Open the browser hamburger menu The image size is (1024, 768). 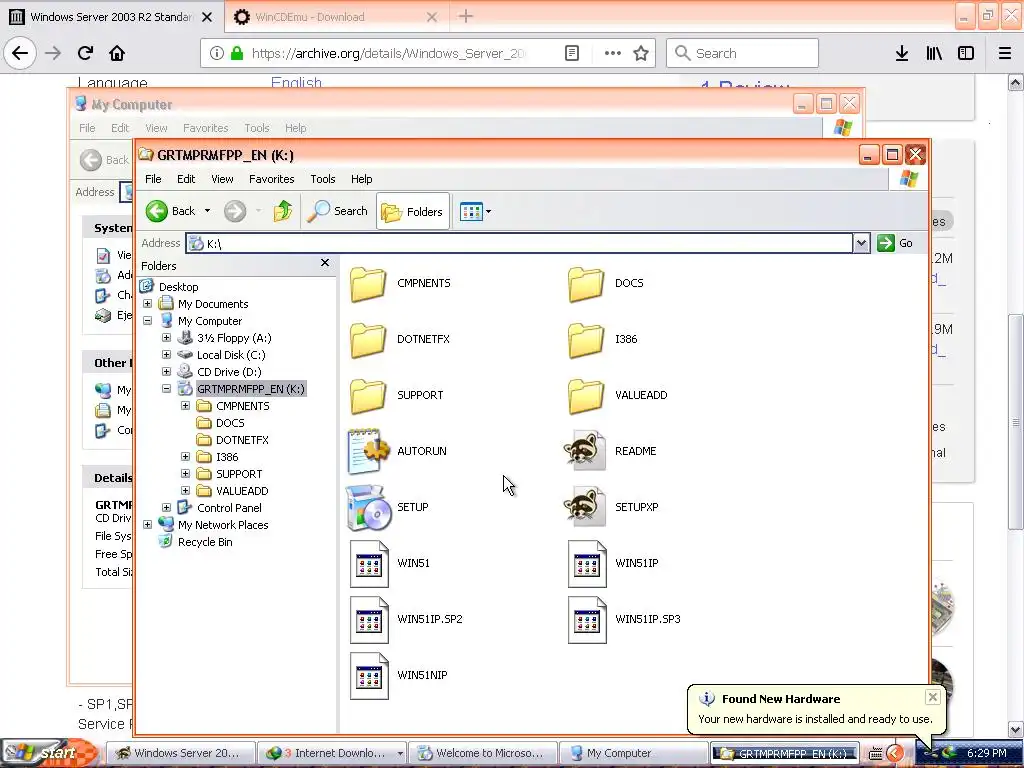point(1005,54)
